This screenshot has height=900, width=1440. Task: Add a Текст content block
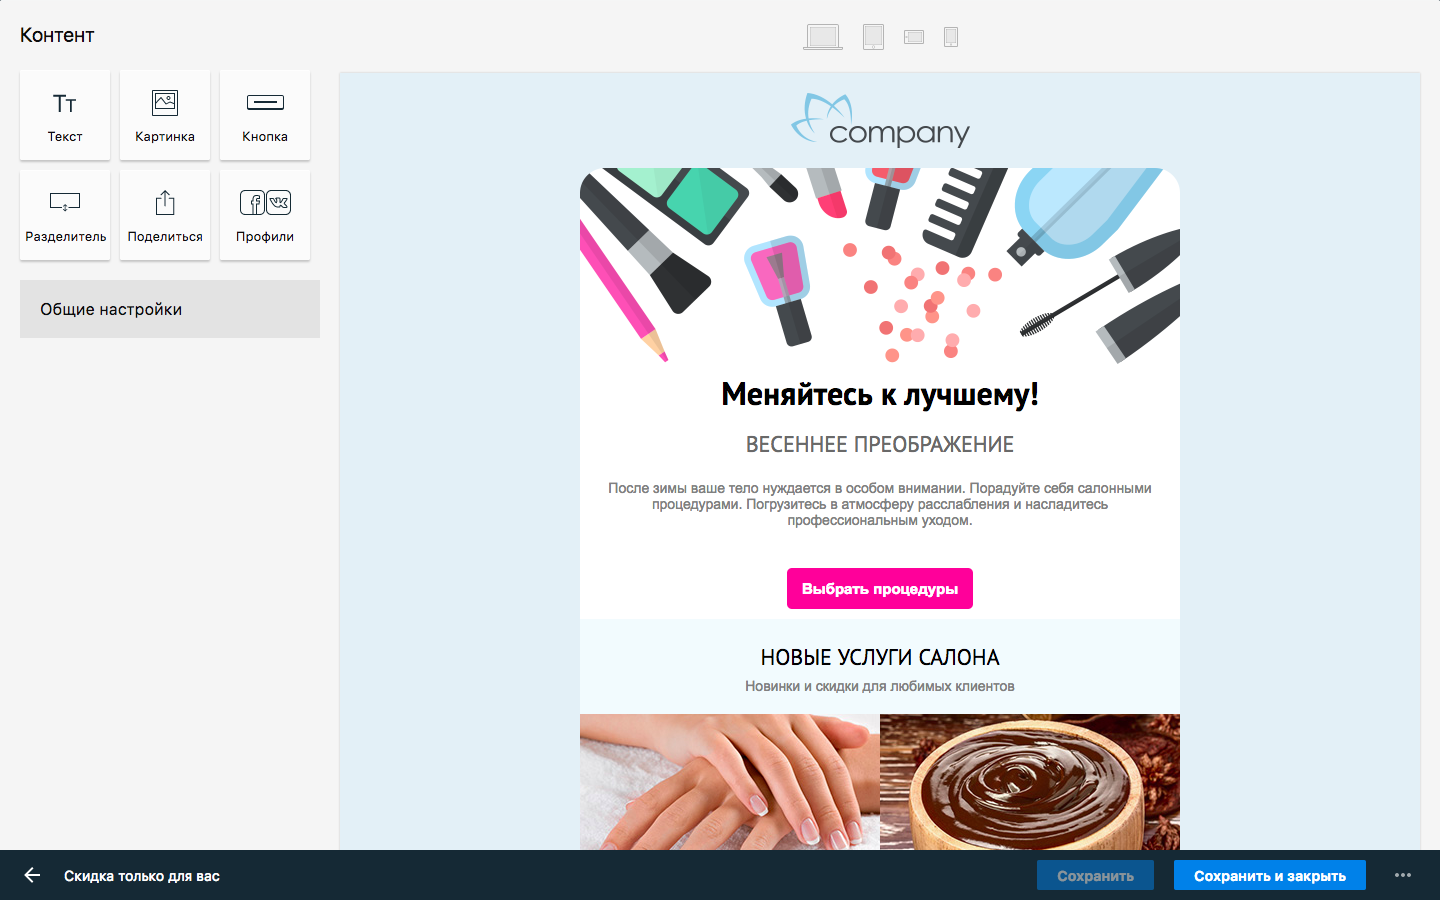point(65,115)
